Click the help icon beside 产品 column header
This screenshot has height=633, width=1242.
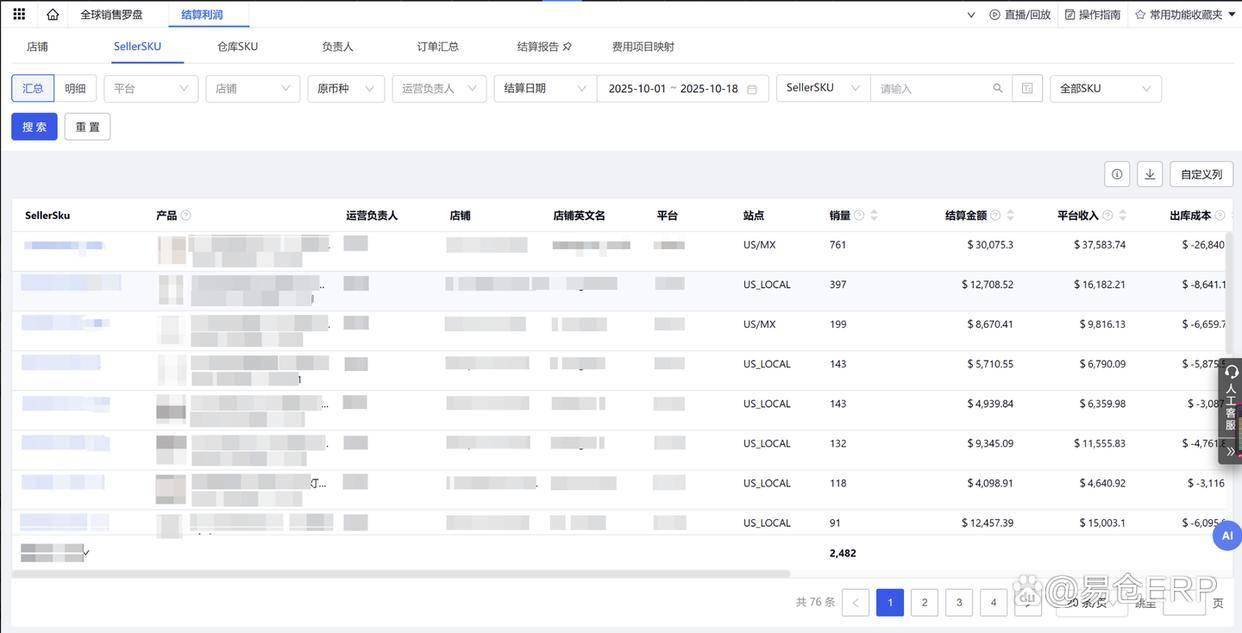[x=186, y=215]
